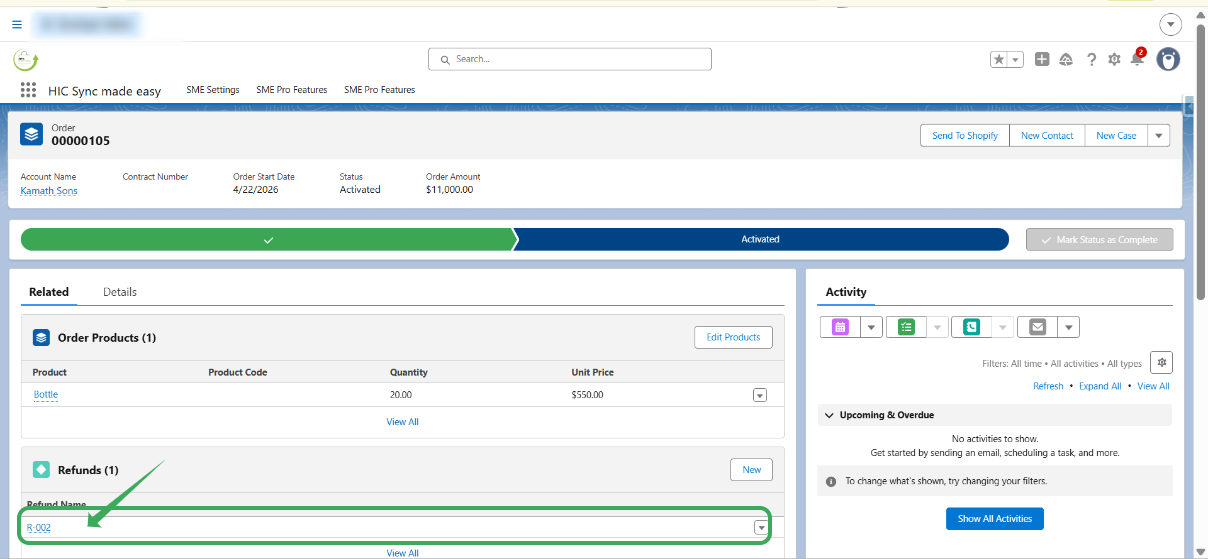Compose an email via envelope icon

coord(1037,327)
